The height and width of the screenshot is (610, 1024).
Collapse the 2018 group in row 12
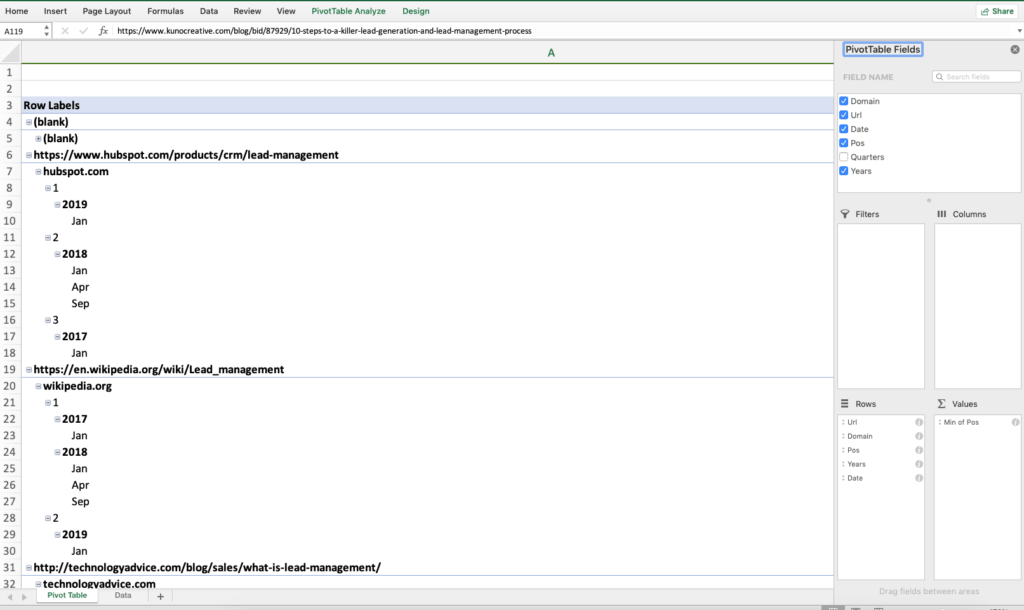pos(57,254)
